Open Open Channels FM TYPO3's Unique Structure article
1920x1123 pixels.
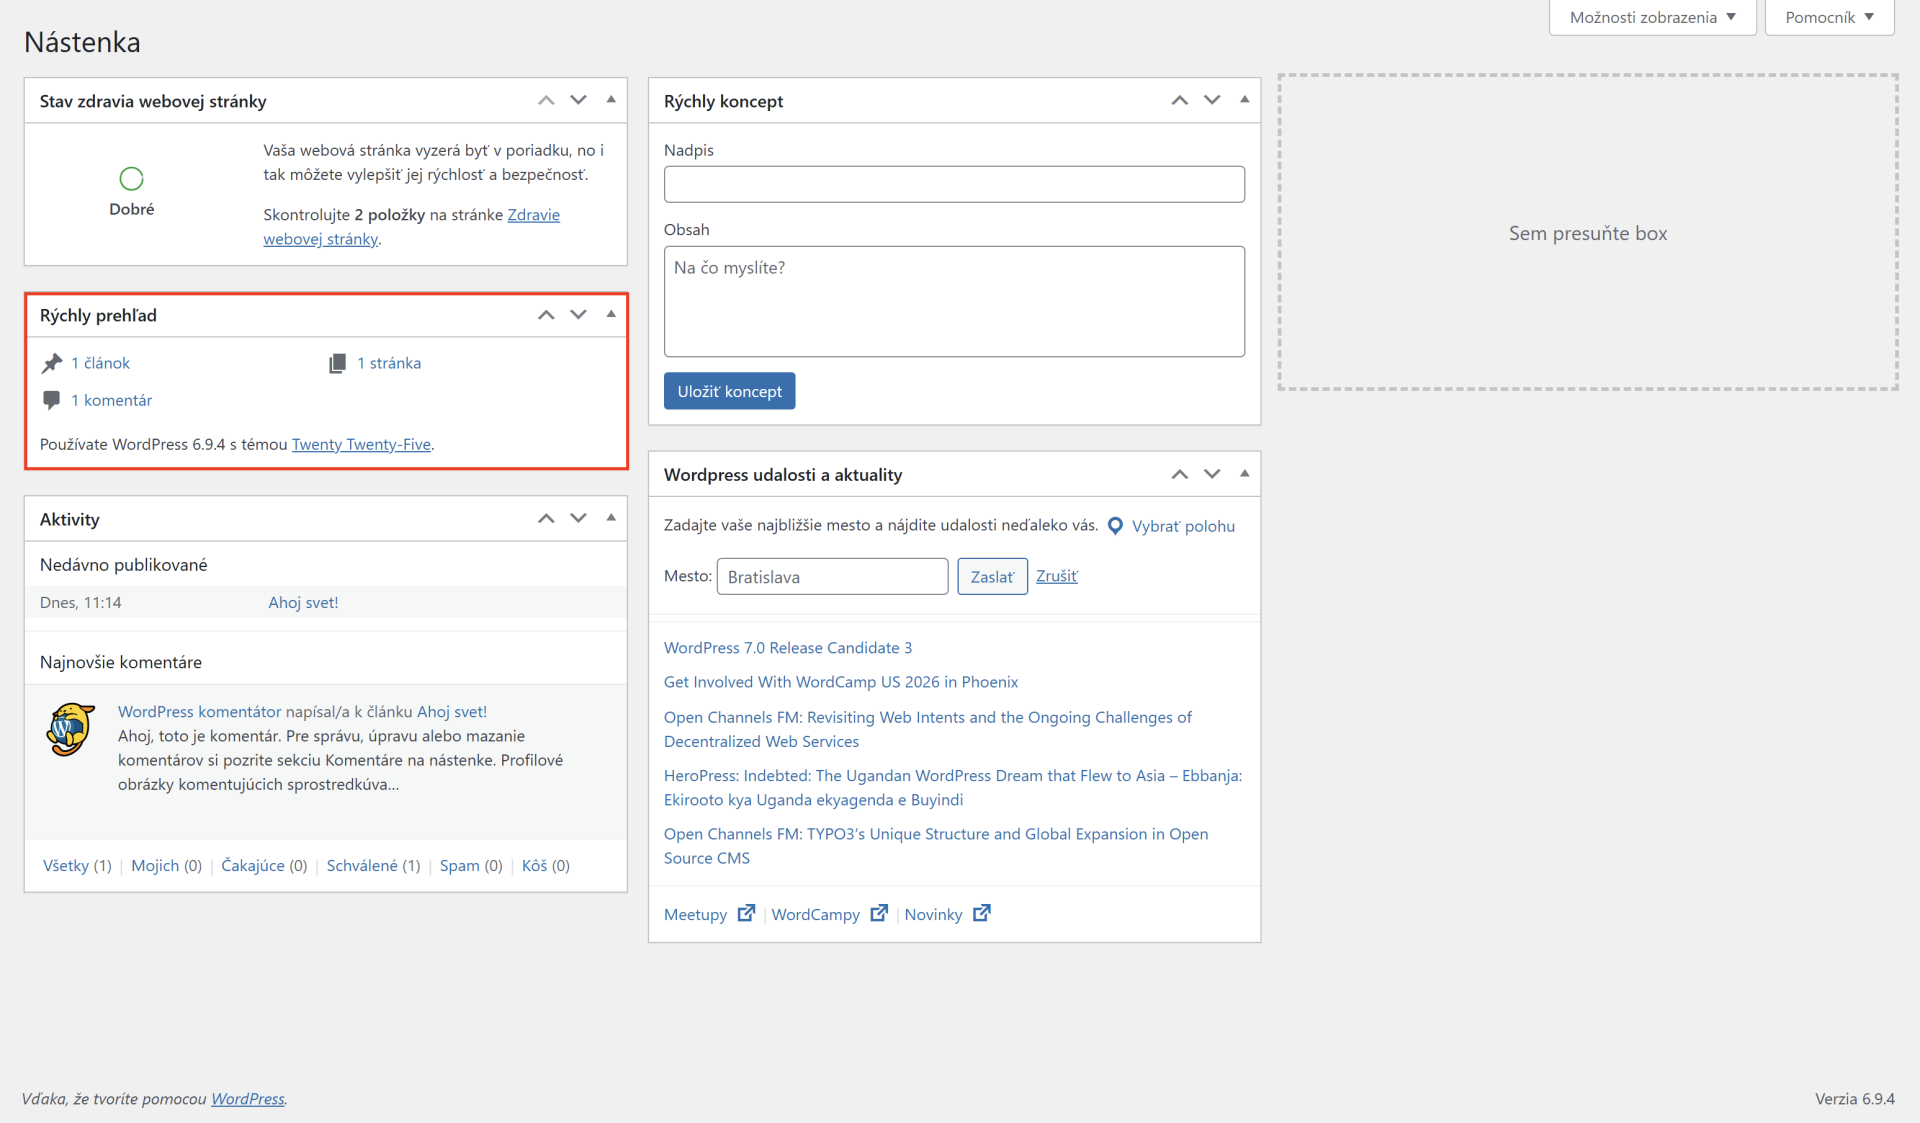pyautogui.click(x=936, y=845)
